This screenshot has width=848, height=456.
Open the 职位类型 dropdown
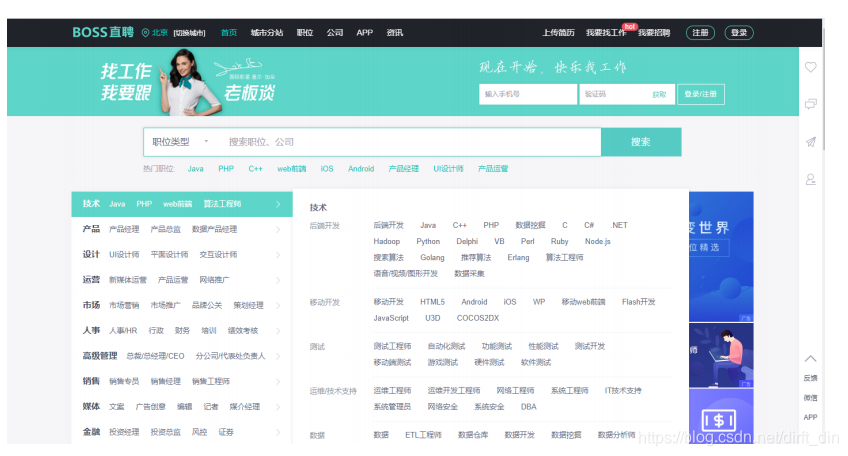click(180, 142)
